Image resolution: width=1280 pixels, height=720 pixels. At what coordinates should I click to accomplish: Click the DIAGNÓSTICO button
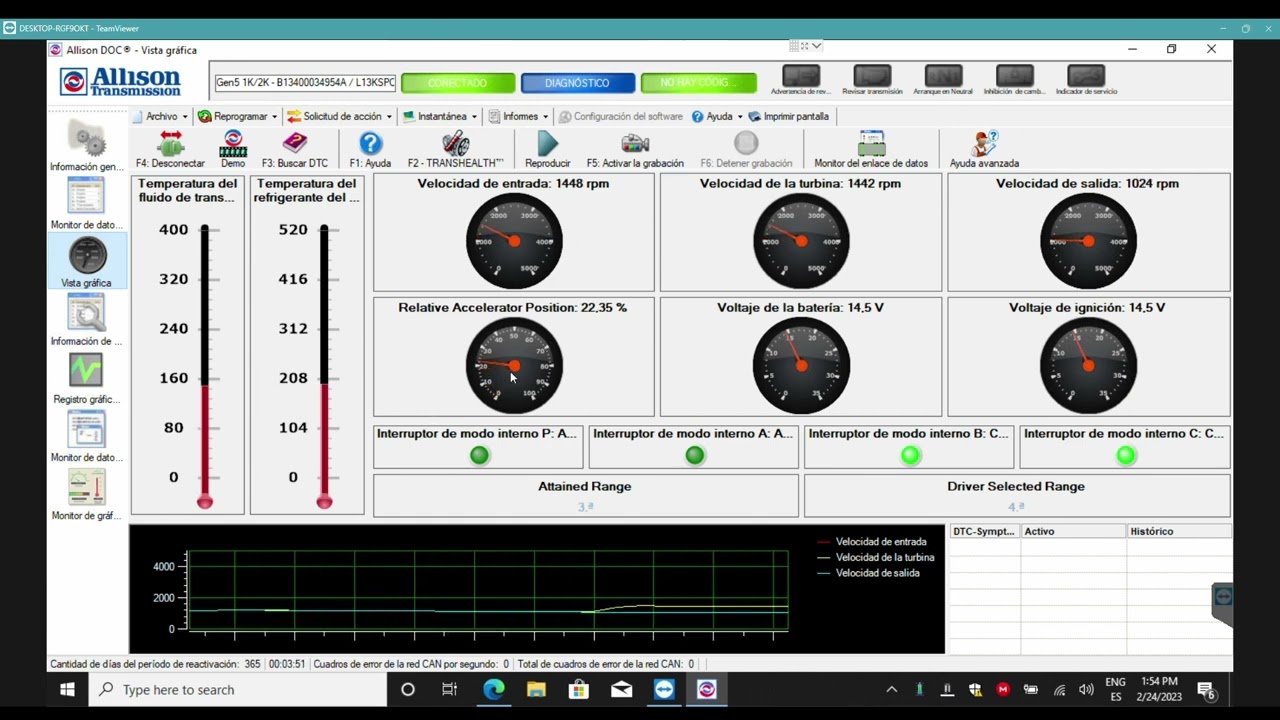point(577,83)
